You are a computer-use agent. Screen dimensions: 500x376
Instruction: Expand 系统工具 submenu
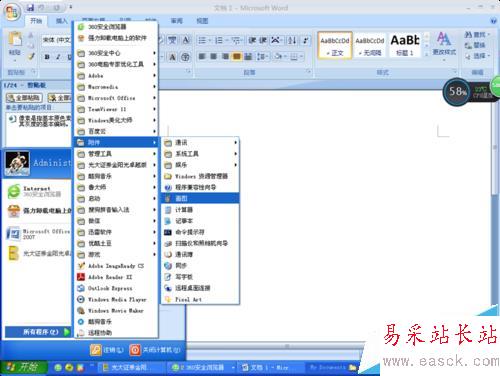click(200, 154)
